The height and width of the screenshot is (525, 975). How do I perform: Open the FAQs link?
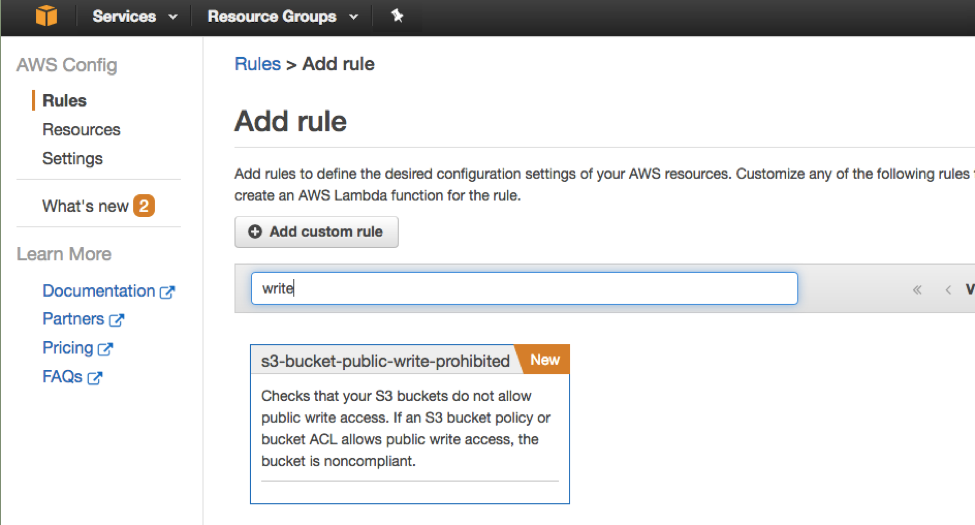click(62, 376)
